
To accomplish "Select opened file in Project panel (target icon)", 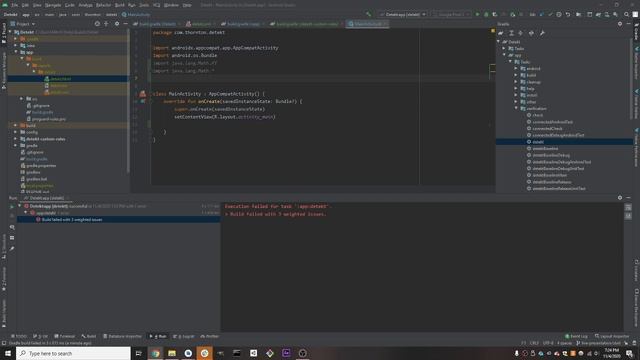I will pyautogui.click(x=97, y=24).
